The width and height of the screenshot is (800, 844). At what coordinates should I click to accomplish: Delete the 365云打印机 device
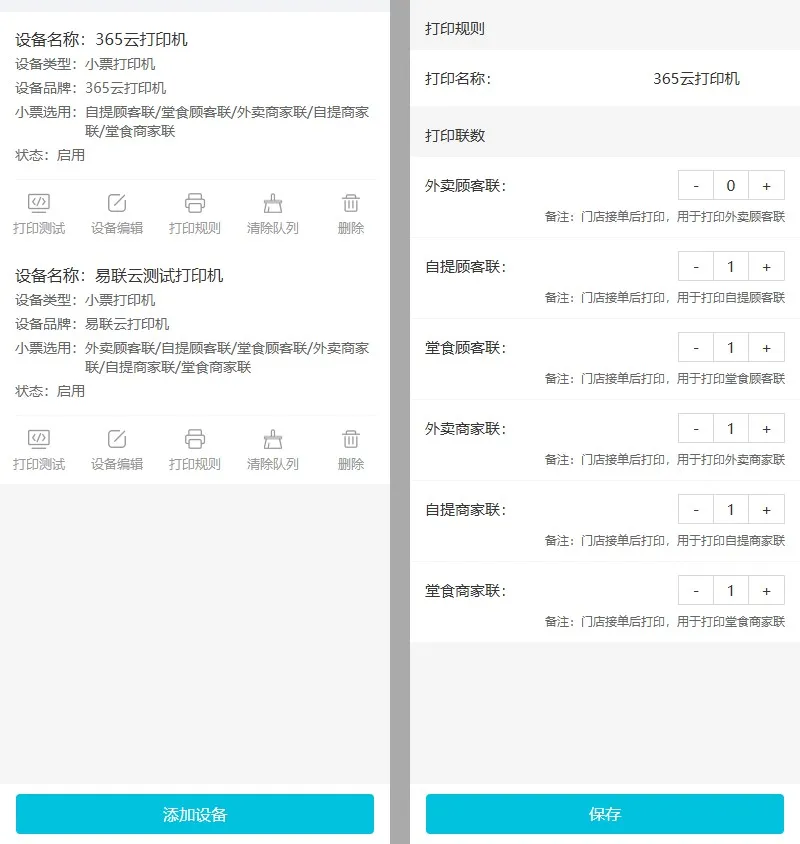click(x=350, y=214)
